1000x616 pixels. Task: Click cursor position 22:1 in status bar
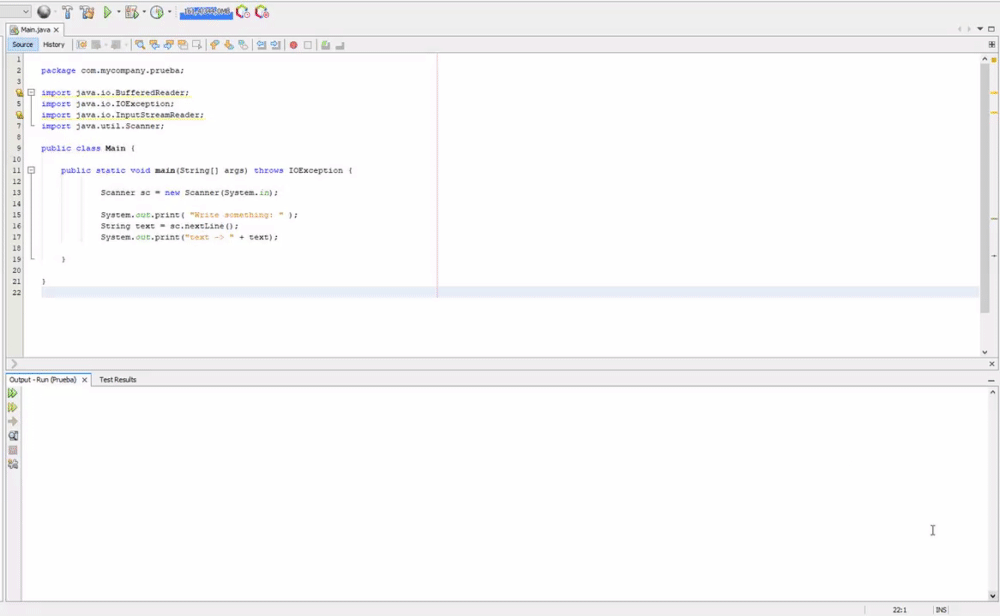tap(899, 610)
